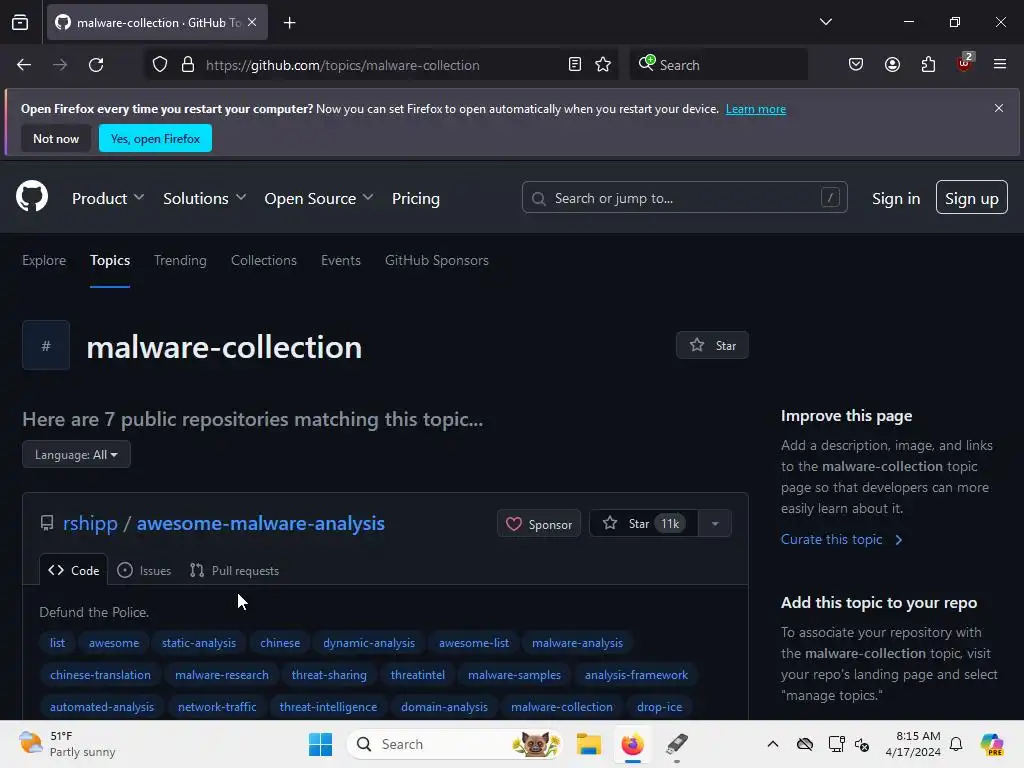Viewport: 1024px width, 768px height.
Task: Open the notifications bell icon
Action: point(956,744)
